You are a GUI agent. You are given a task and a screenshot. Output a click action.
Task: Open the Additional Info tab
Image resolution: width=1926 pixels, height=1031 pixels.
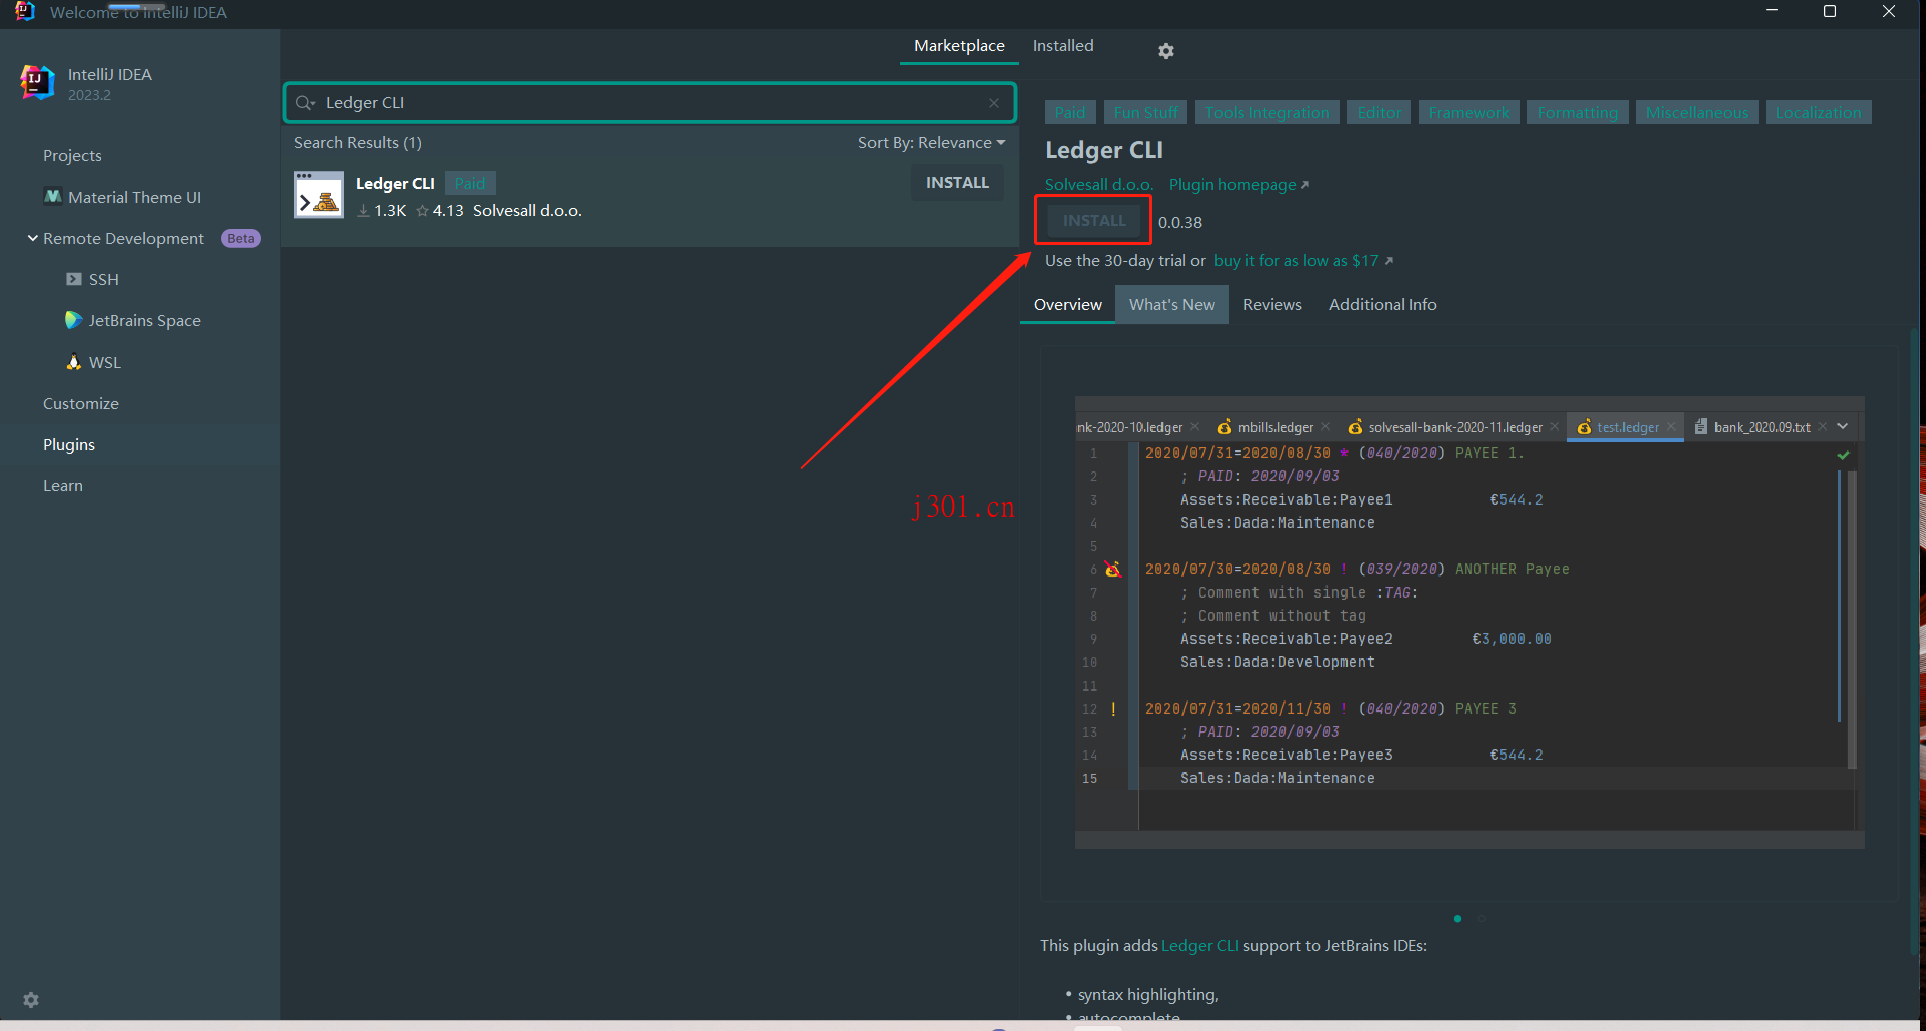coord(1382,305)
